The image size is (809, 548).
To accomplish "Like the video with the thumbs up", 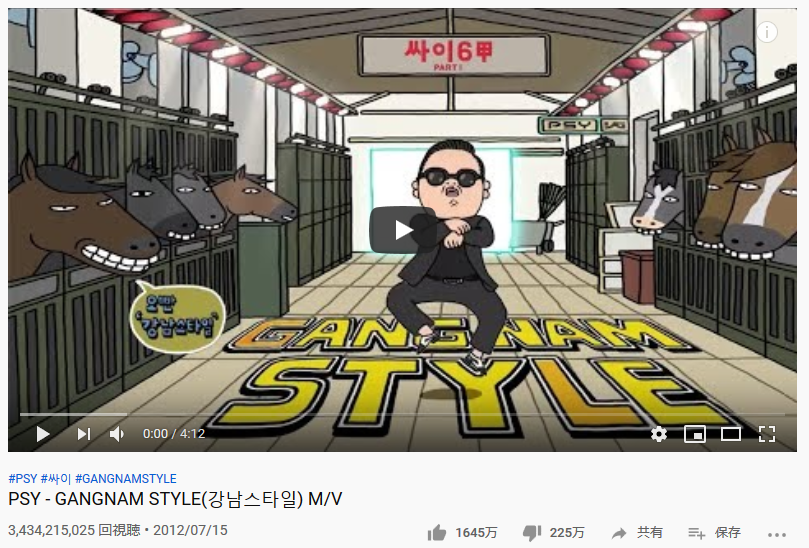I will click(437, 533).
